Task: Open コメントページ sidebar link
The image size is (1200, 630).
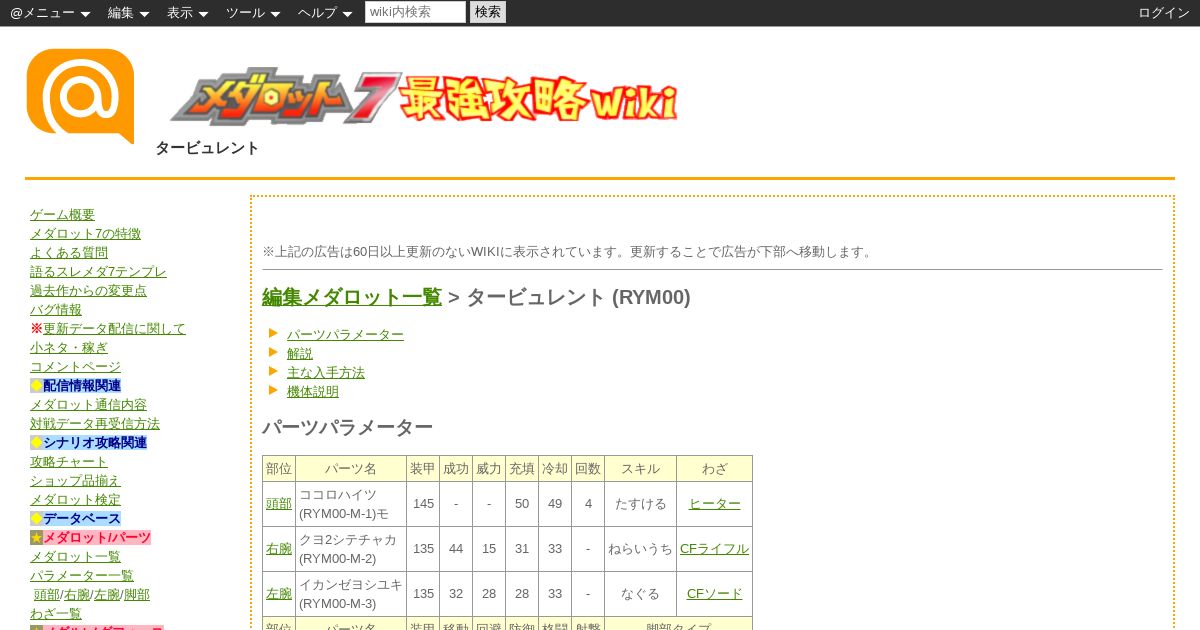Action: pos(75,367)
